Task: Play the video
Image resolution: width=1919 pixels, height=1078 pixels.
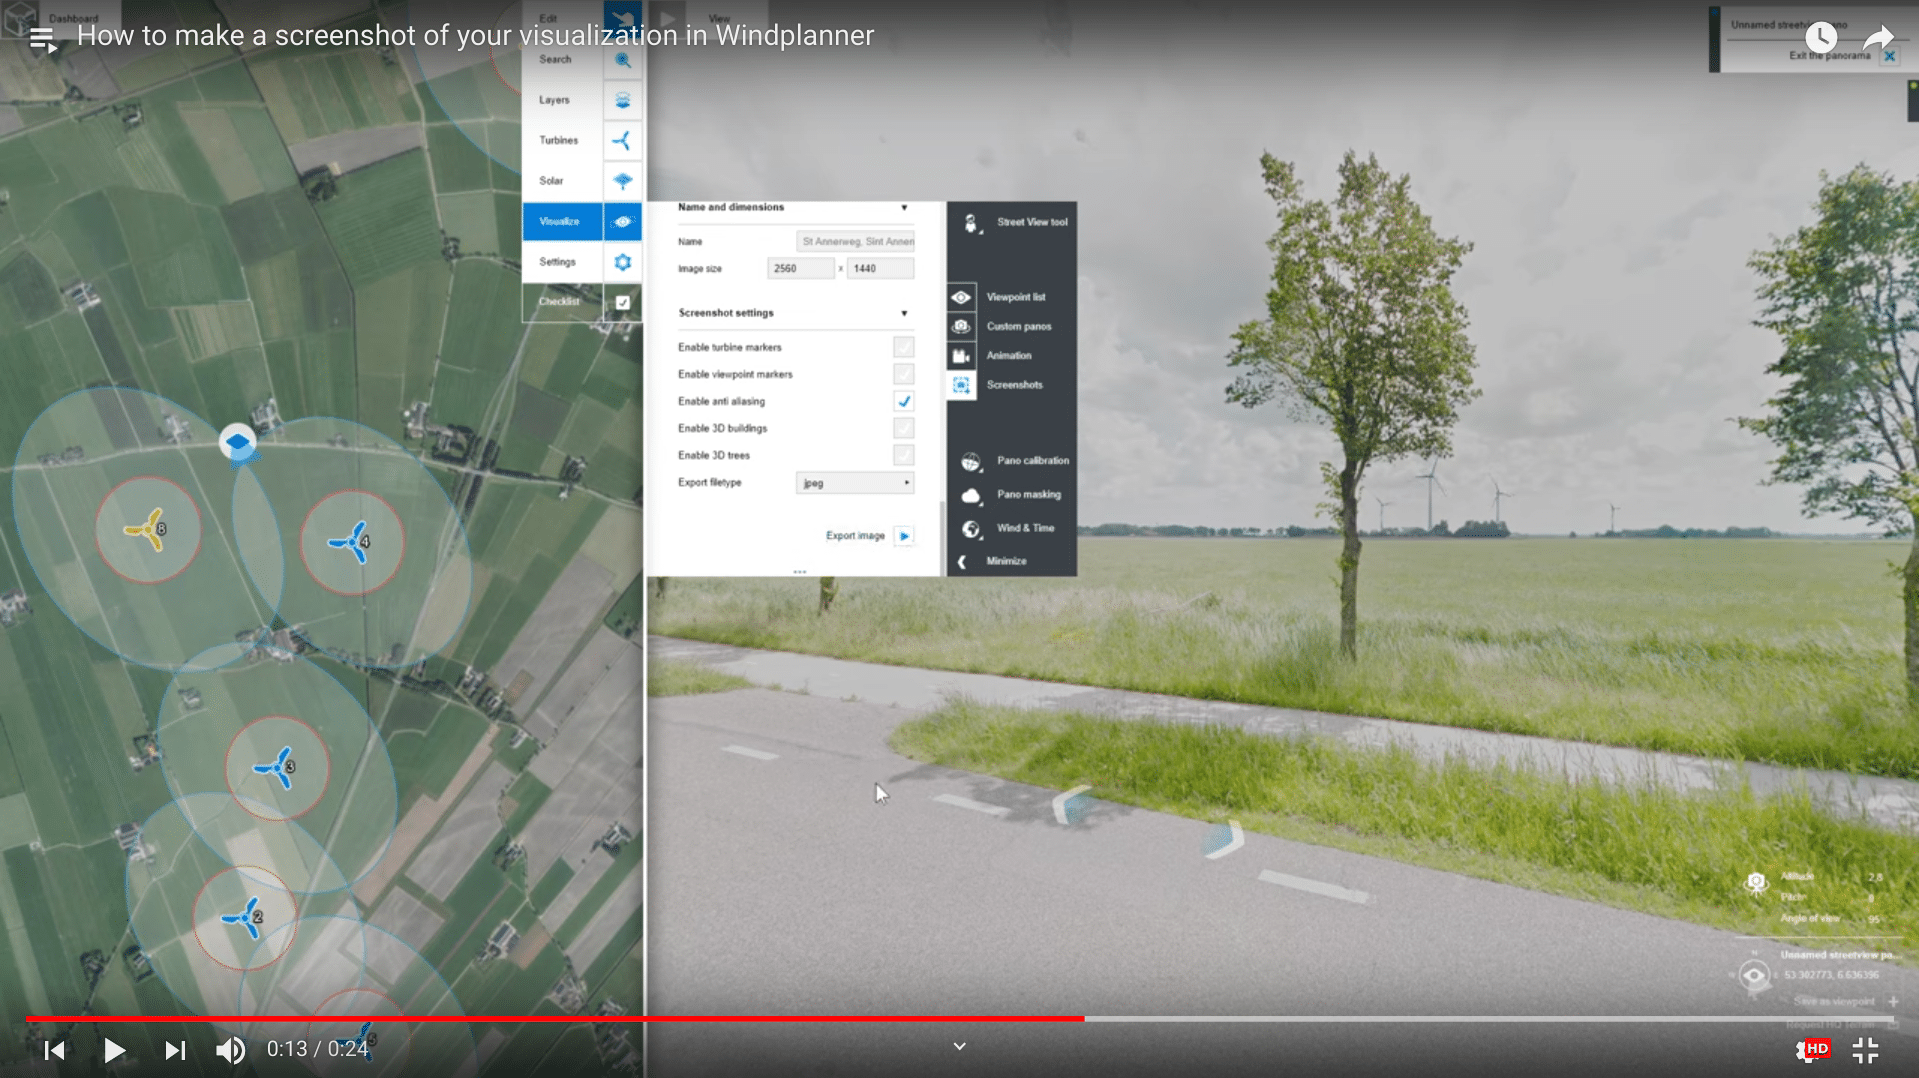Action: [x=114, y=1050]
